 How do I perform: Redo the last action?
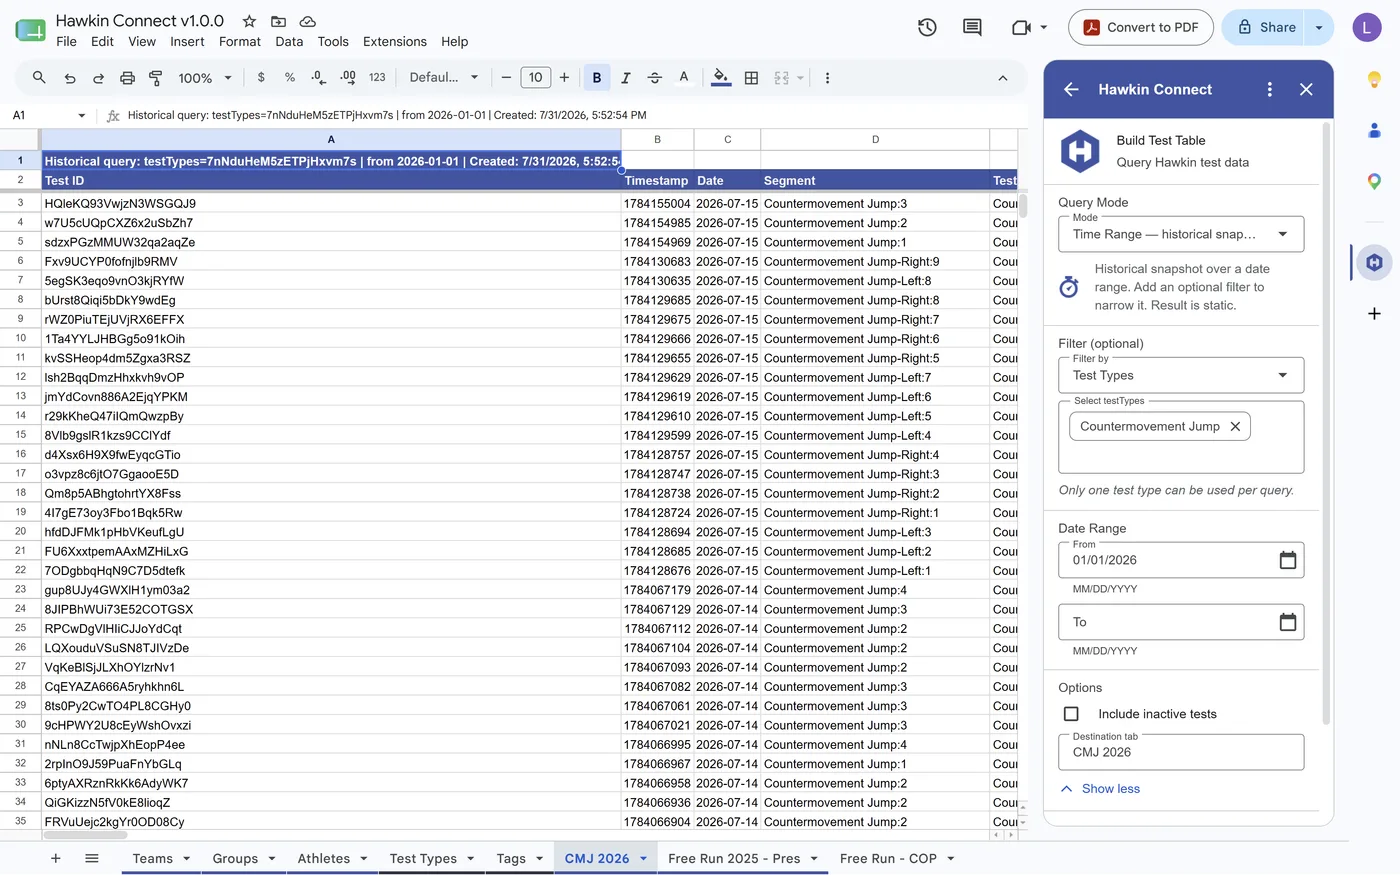(98, 78)
